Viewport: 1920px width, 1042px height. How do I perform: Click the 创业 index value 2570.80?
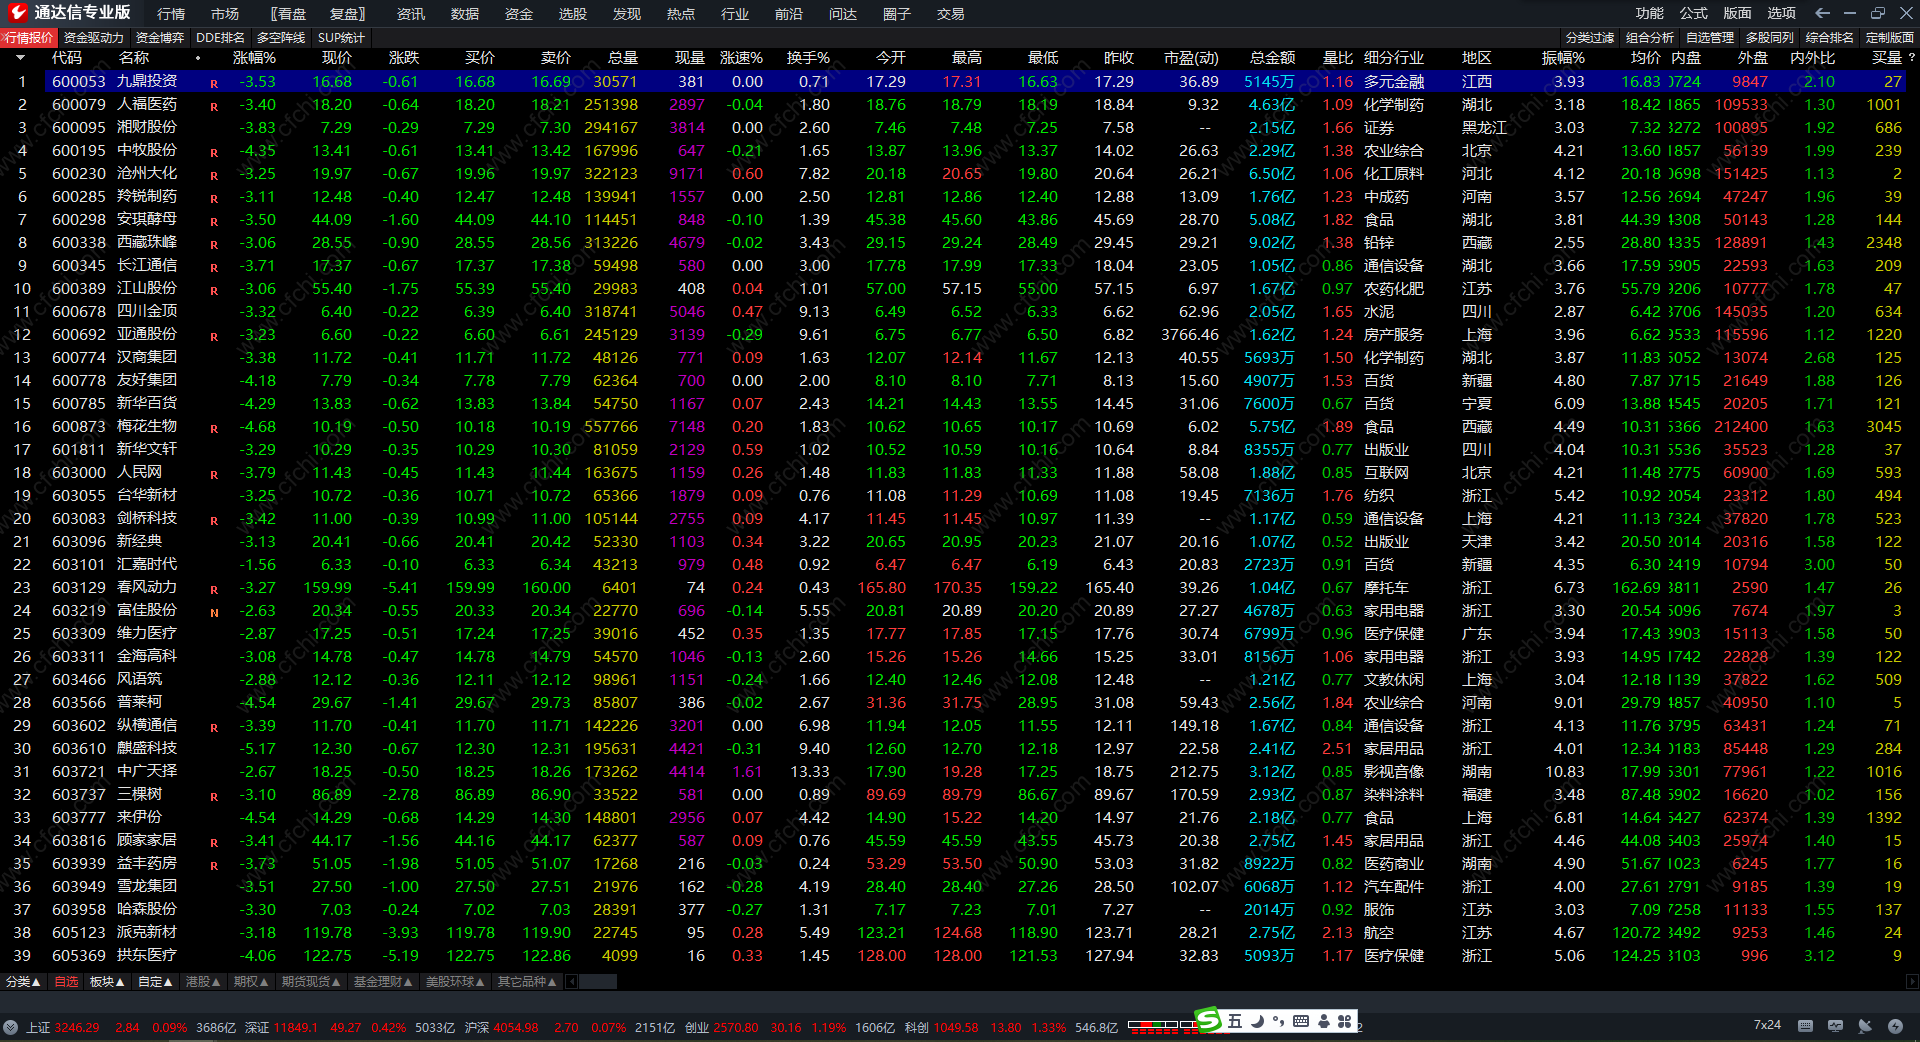735,1027
